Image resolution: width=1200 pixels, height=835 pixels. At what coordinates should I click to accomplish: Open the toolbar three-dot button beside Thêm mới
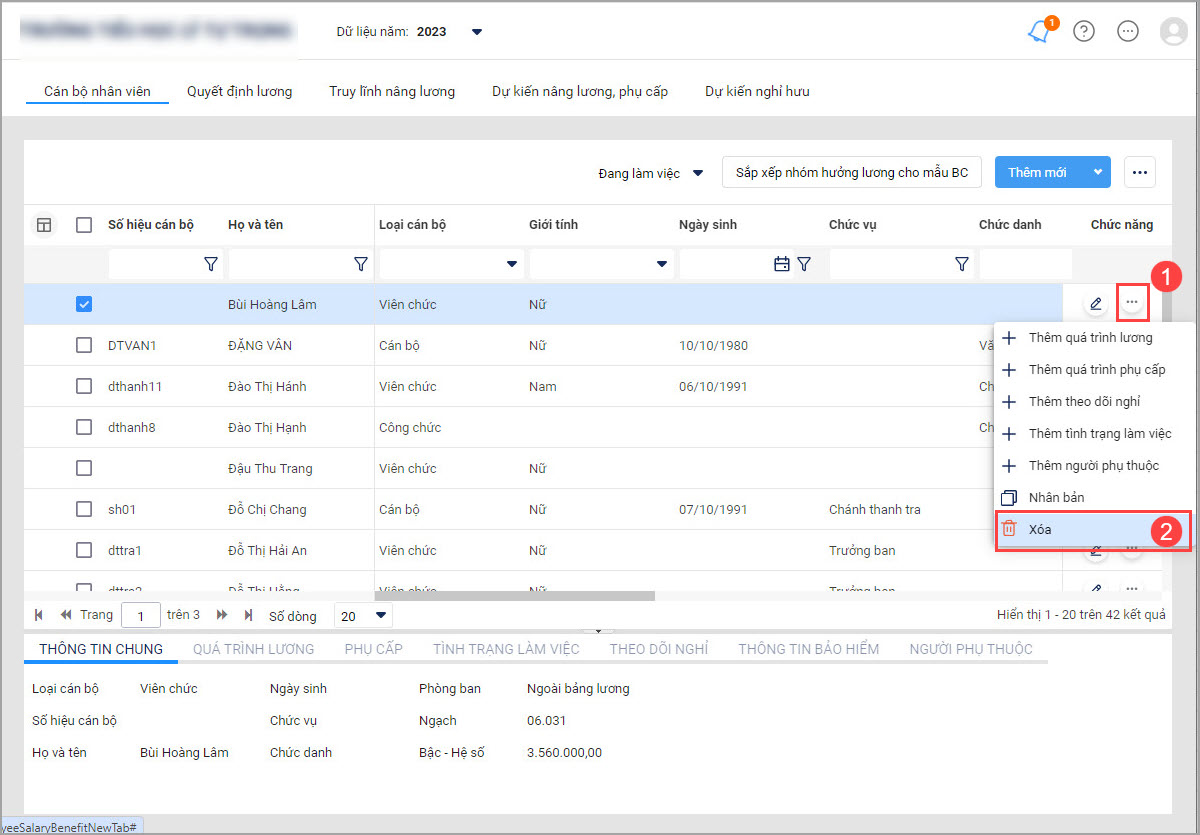click(1140, 172)
